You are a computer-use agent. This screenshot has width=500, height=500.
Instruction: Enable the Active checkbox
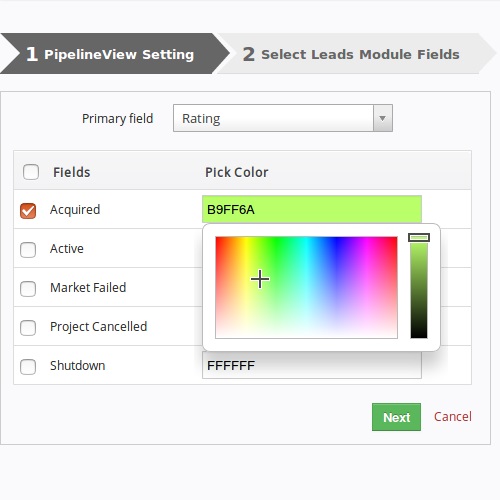coord(28,250)
